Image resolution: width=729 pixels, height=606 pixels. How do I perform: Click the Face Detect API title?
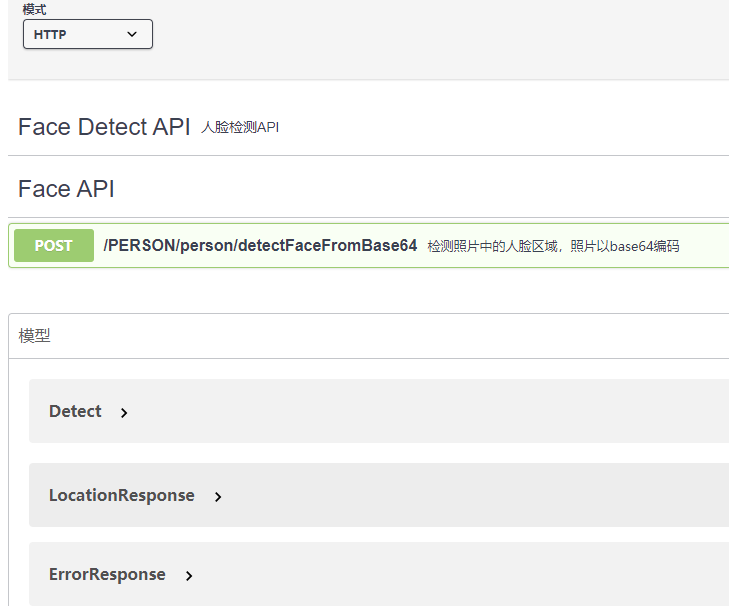point(104,127)
